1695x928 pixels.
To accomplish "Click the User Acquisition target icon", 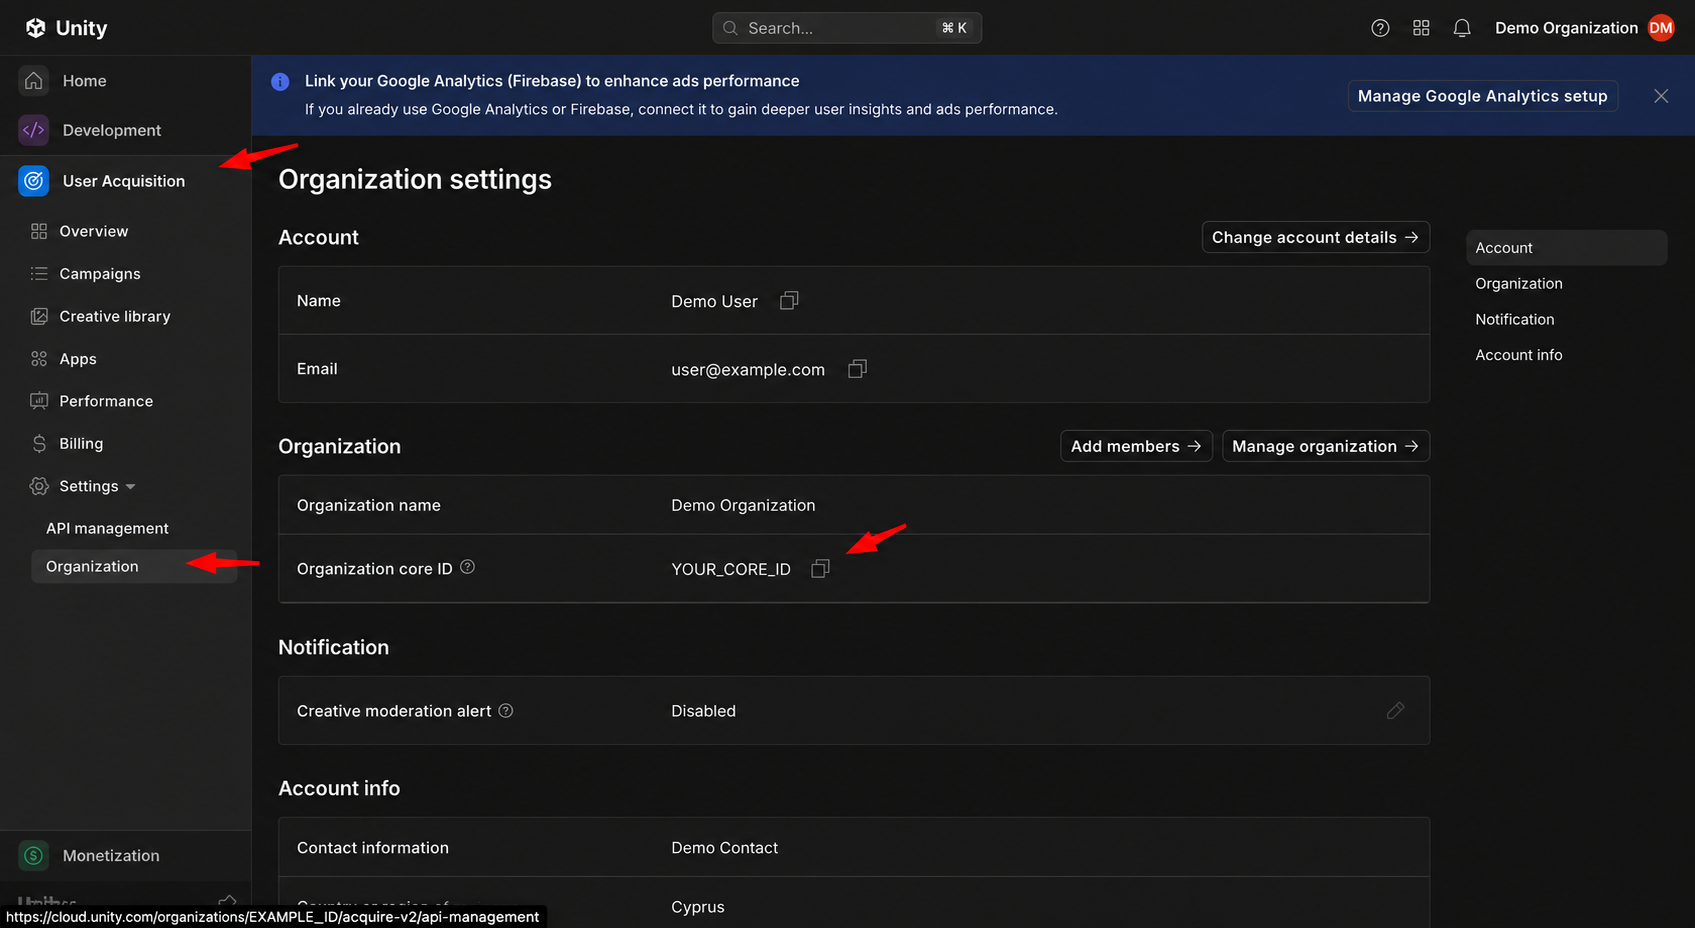I will click(34, 181).
